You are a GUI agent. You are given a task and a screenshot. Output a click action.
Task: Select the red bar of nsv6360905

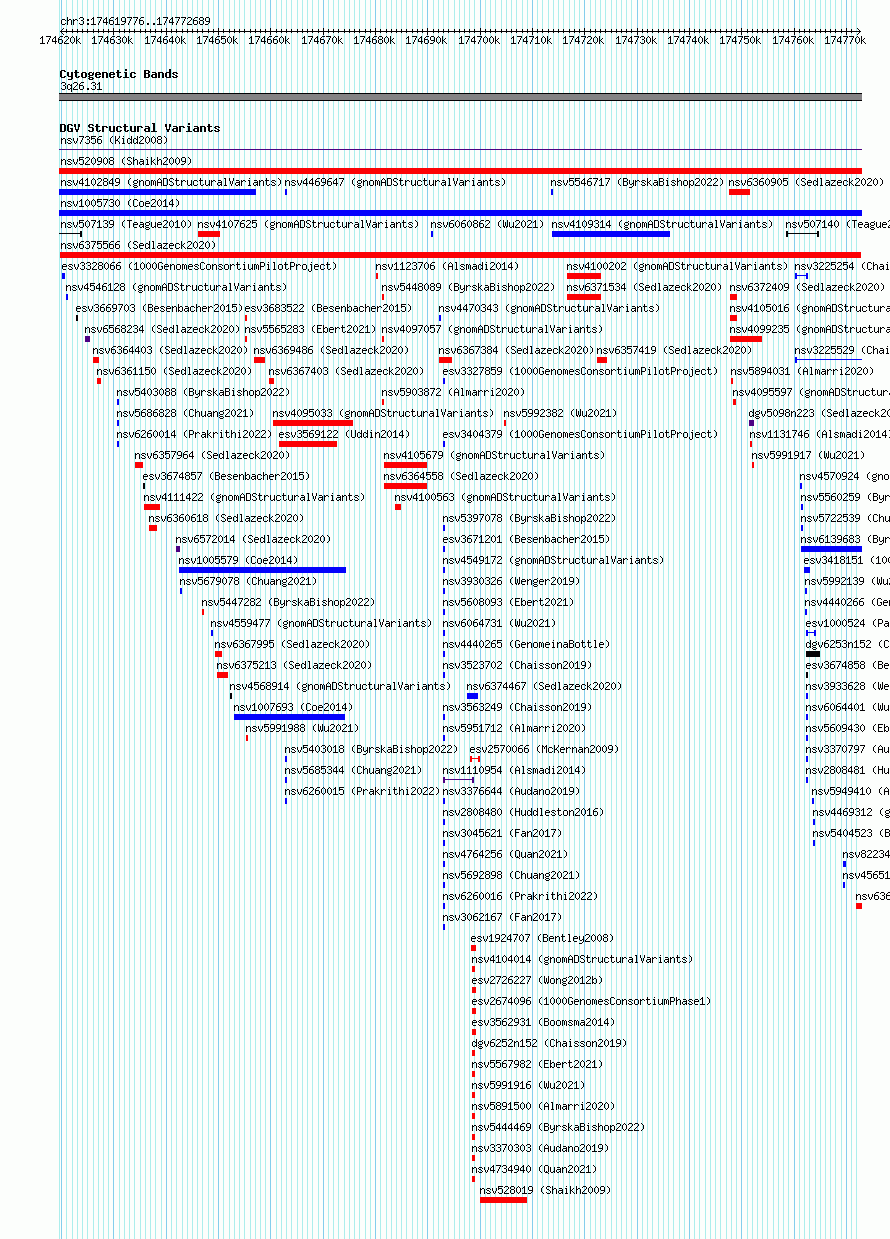coord(739,192)
